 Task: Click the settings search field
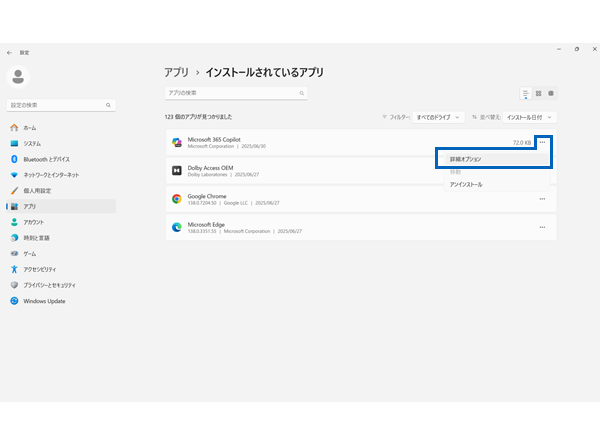(x=61, y=105)
